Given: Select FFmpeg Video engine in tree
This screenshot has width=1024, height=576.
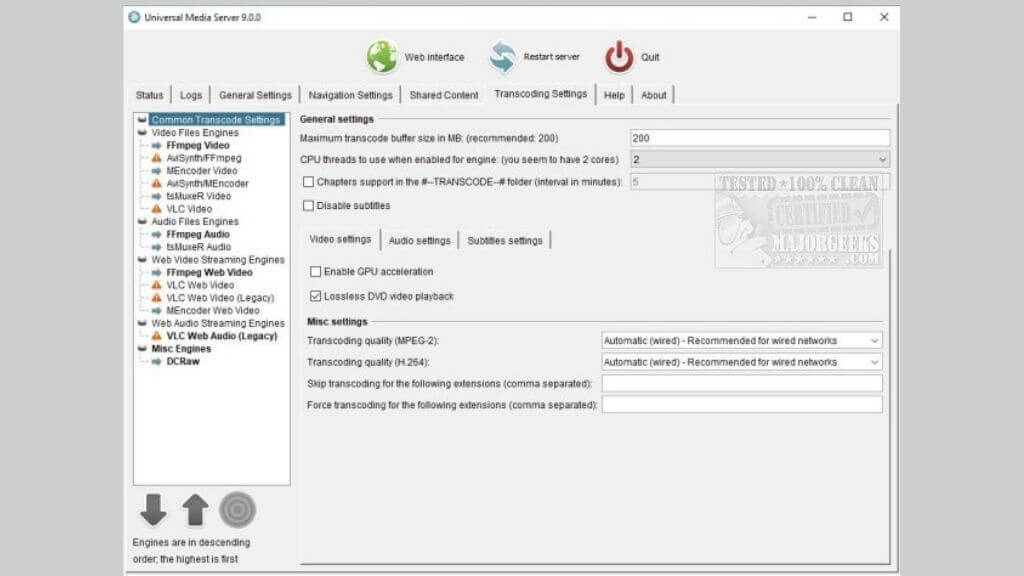Looking at the screenshot, I should tap(198, 146).
